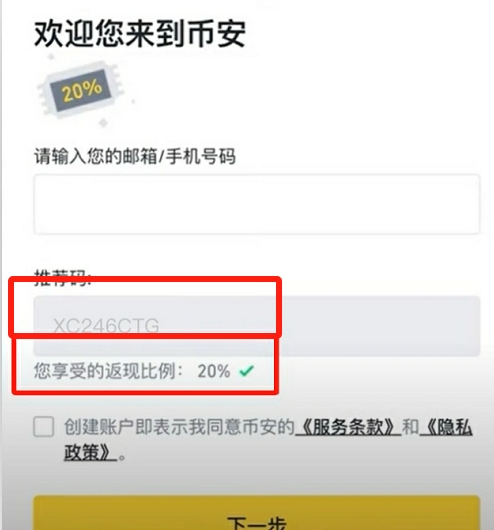Screen dimensions: 494x530
Task: Click the referral code field showing XC246CTG
Action: 257,326
